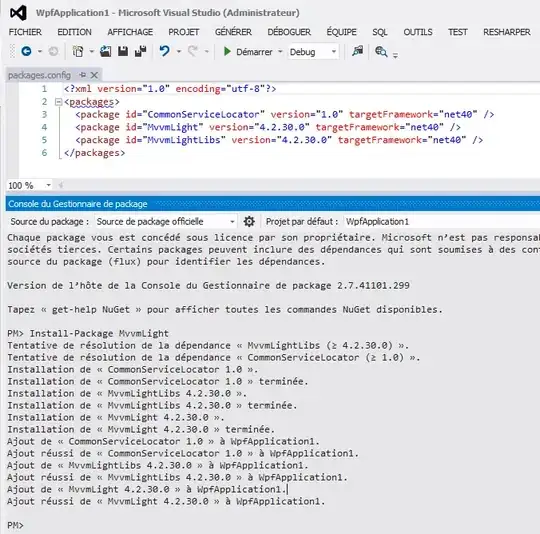Click the green Start debugging play icon
This screenshot has width=540, height=534.
click(x=227, y=52)
